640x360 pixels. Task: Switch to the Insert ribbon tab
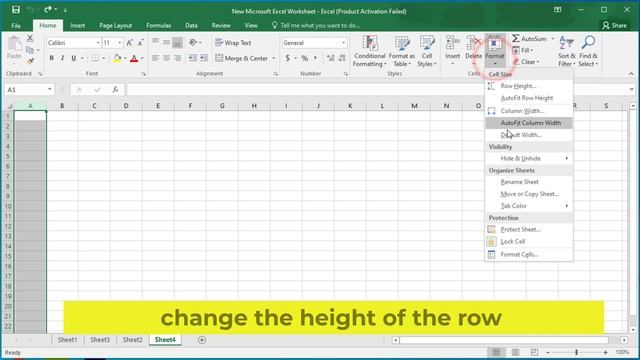(77, 25)
